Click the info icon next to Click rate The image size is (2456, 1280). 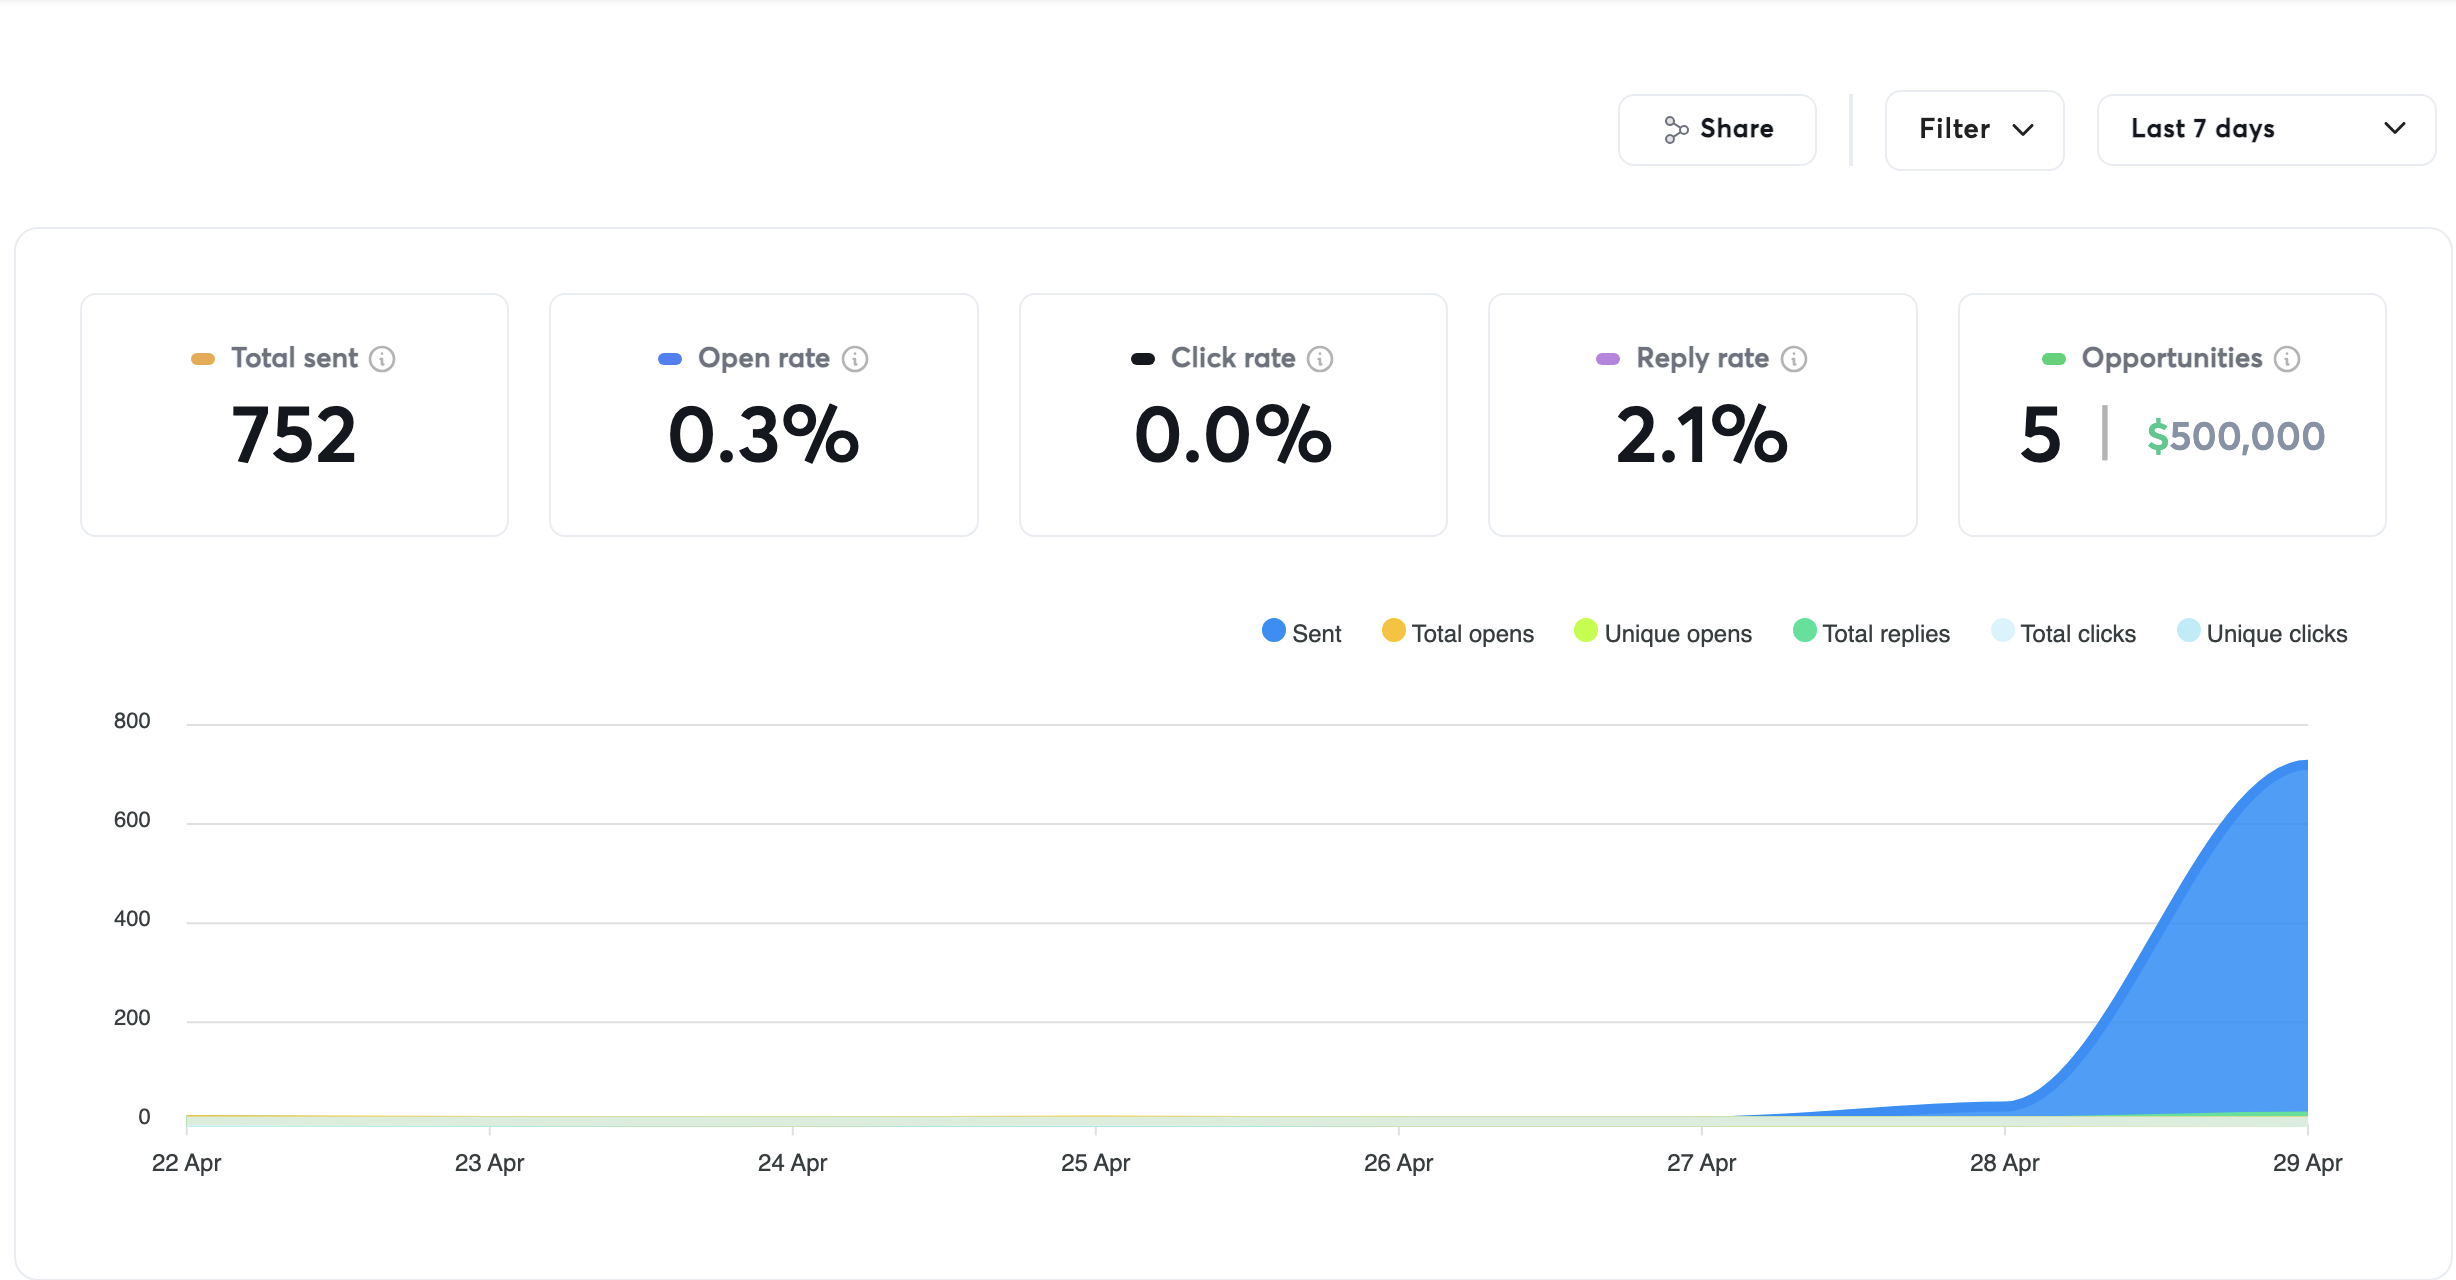pyautogui.click(x=1320, y=359)
